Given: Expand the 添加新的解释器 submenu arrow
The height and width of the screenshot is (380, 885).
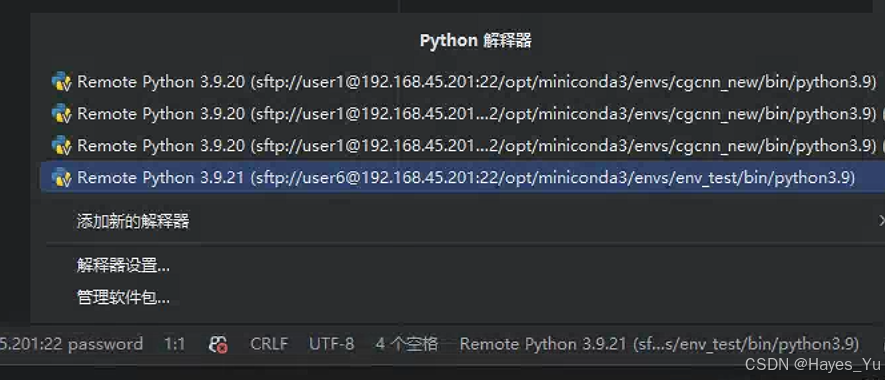Looking at the screenshot, I should [x=881, y=221].
